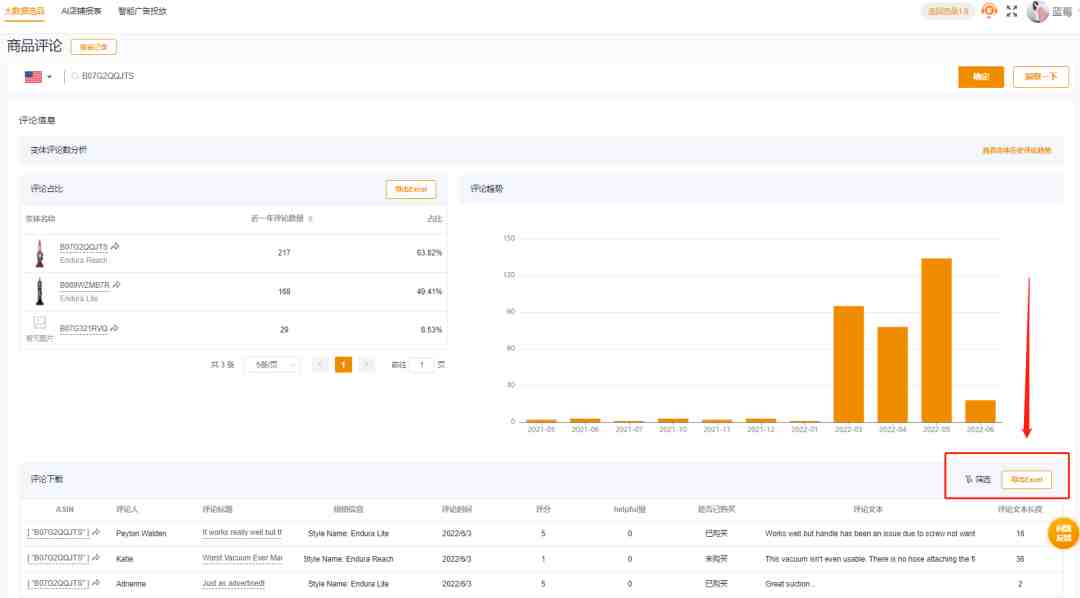Viewport: 1080px width, 598px height.
Task: Export review download list to Excel
Action: [x=1026, y=480]
